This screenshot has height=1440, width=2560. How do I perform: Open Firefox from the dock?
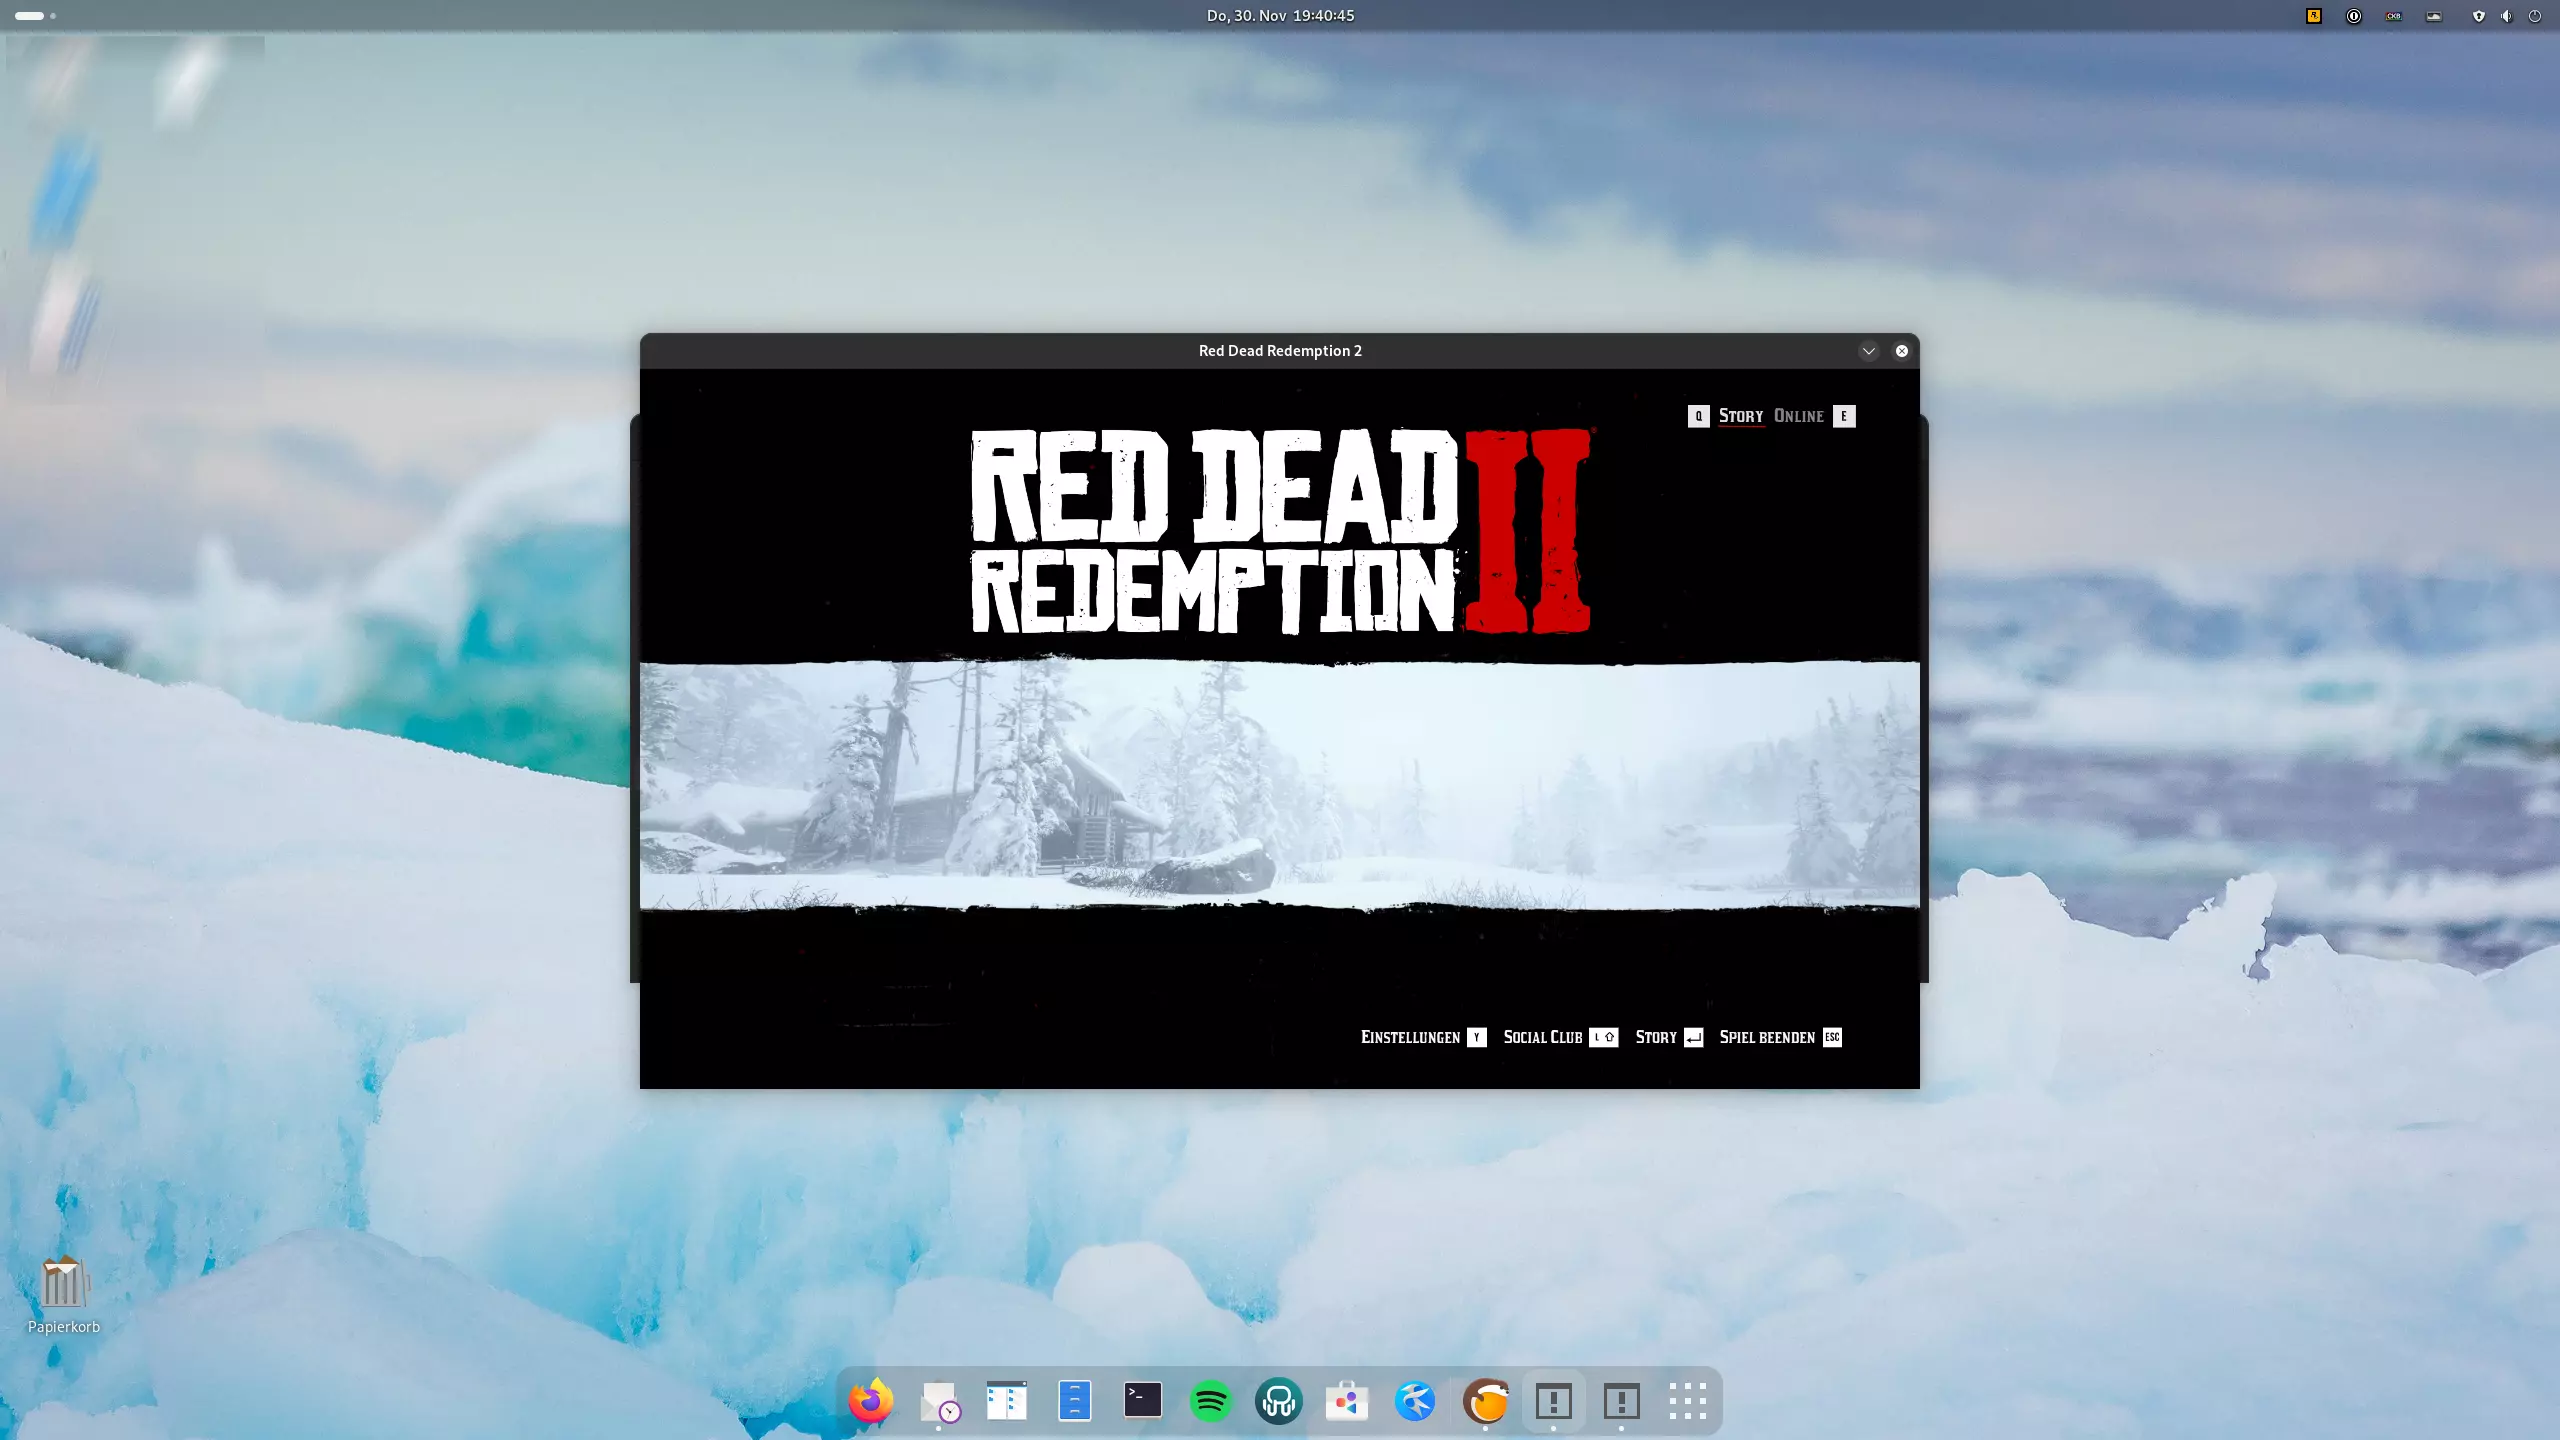coord(871,1401)
